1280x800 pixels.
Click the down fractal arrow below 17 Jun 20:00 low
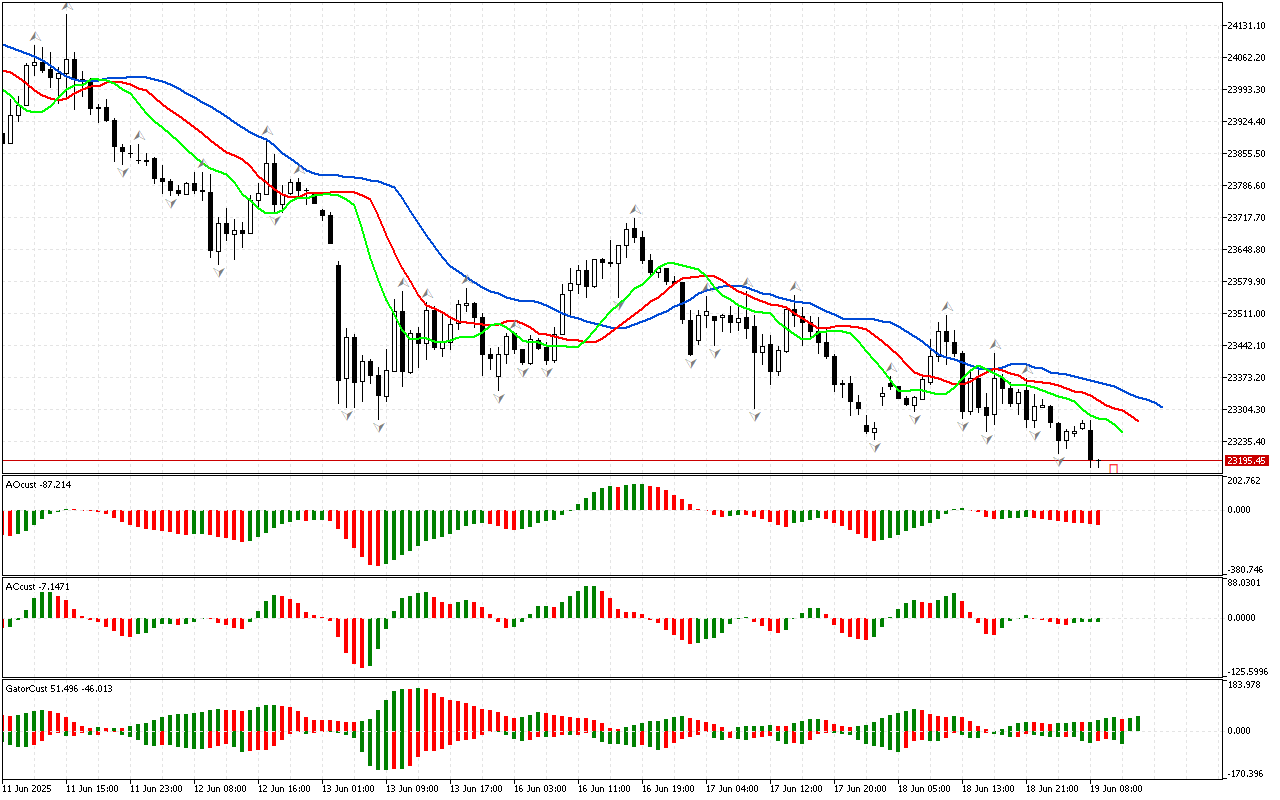coord(874,446)
